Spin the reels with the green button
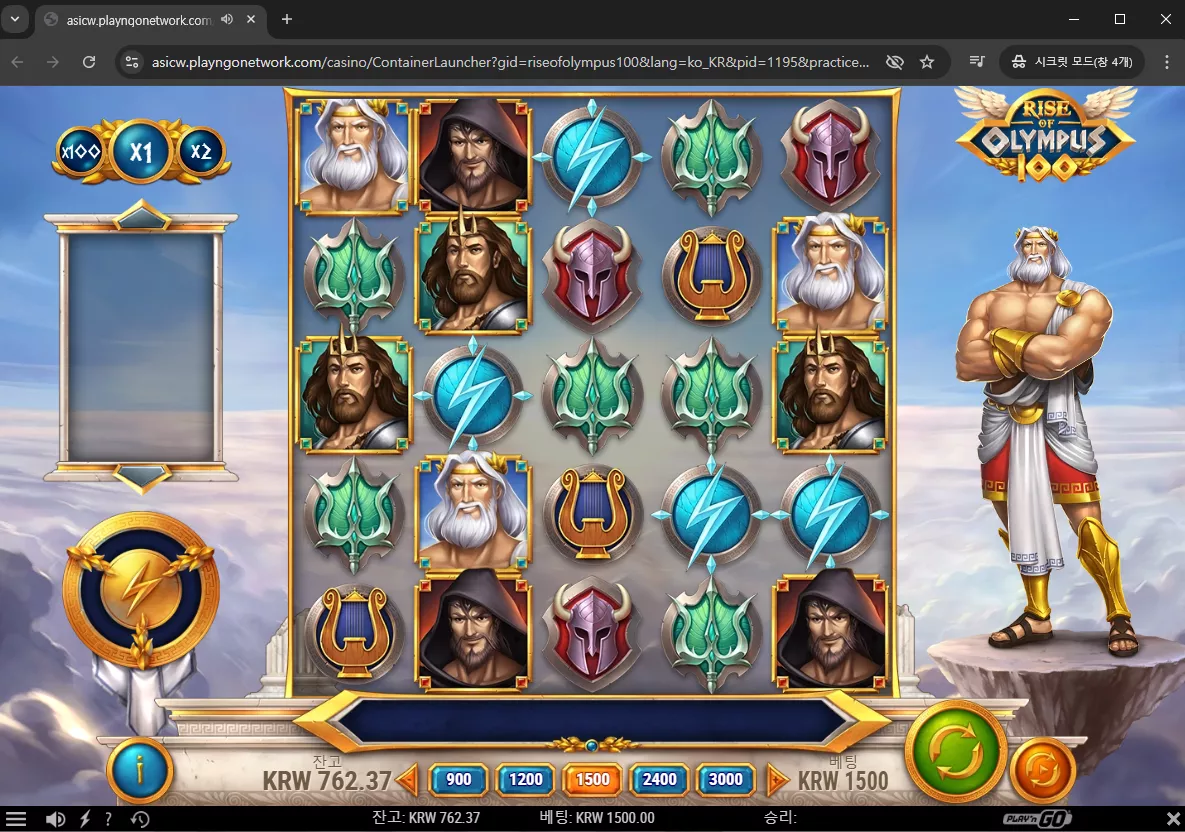The width and height of the screenshot is (1185, 832). point(955,752)
